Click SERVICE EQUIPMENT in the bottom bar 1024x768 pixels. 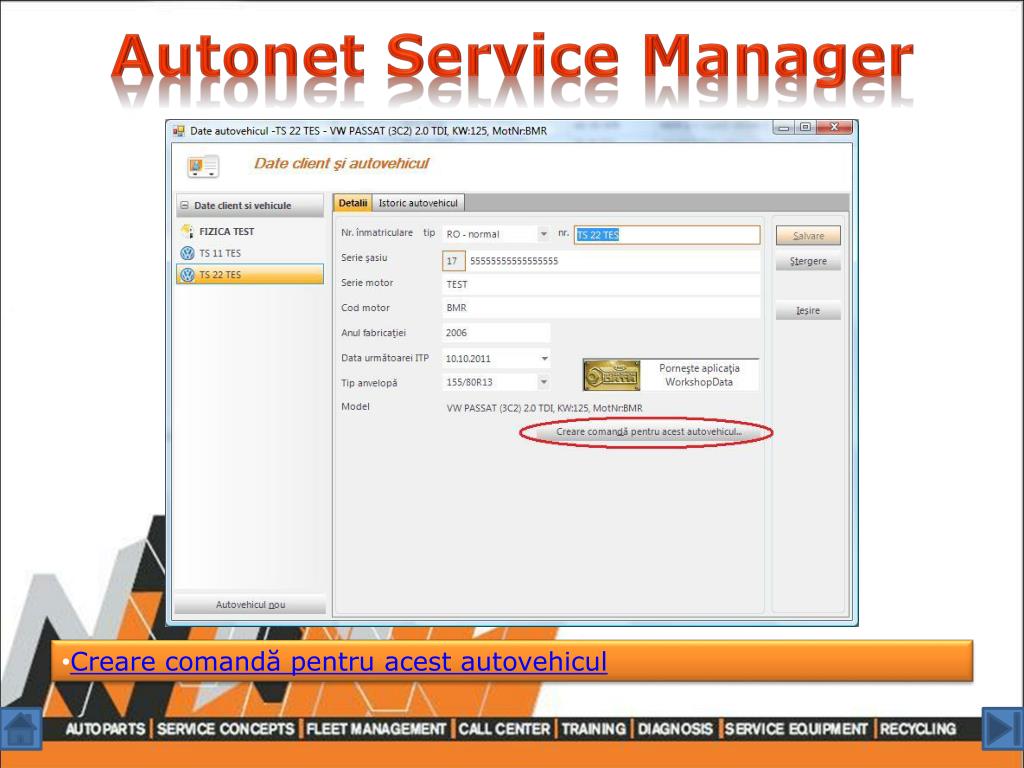click(796, 729)
